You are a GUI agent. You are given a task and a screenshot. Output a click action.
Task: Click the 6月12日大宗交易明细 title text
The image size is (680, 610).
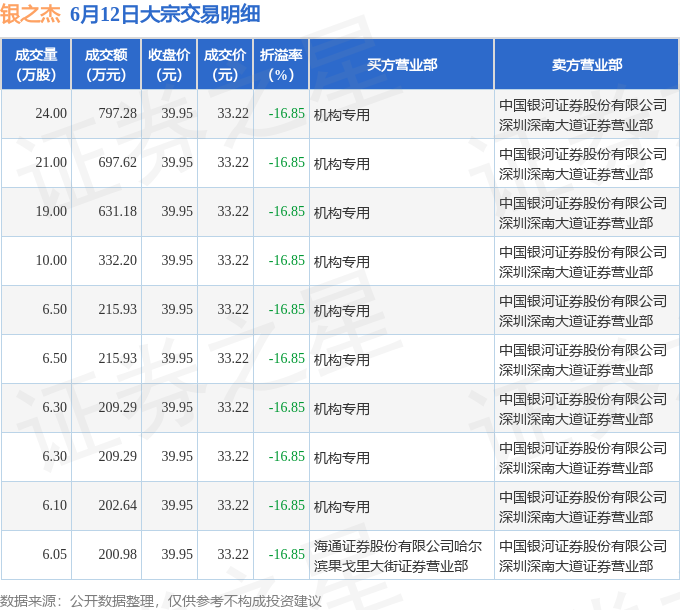click(165, 14)
